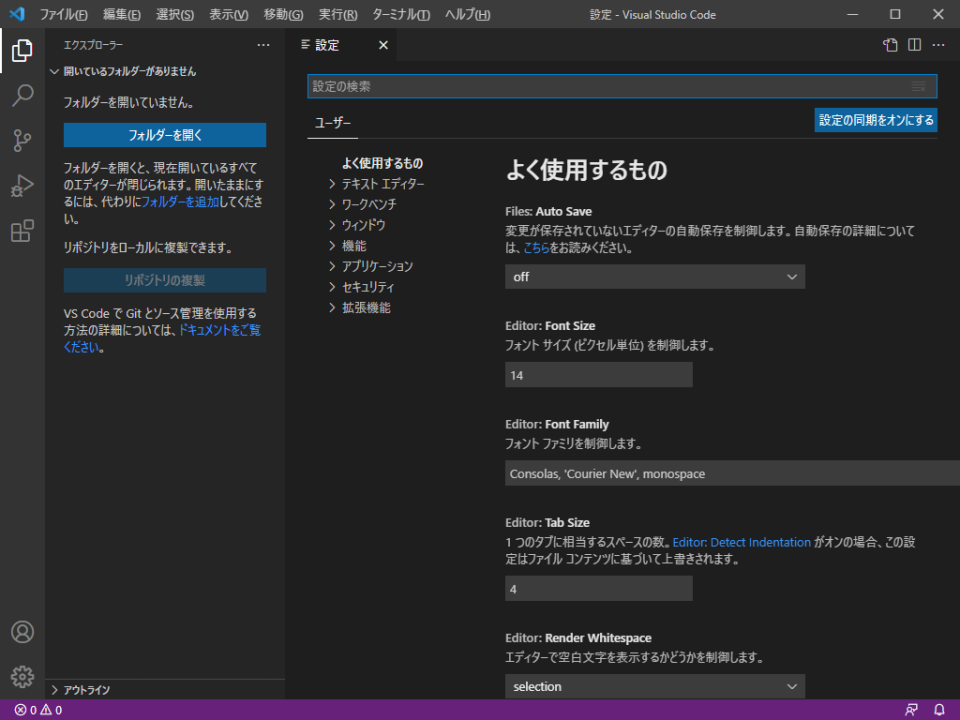Viewport: 960px width, 720px height.
Task: Click the フォルダーを開く button
Action: click(x=165, y=135)
